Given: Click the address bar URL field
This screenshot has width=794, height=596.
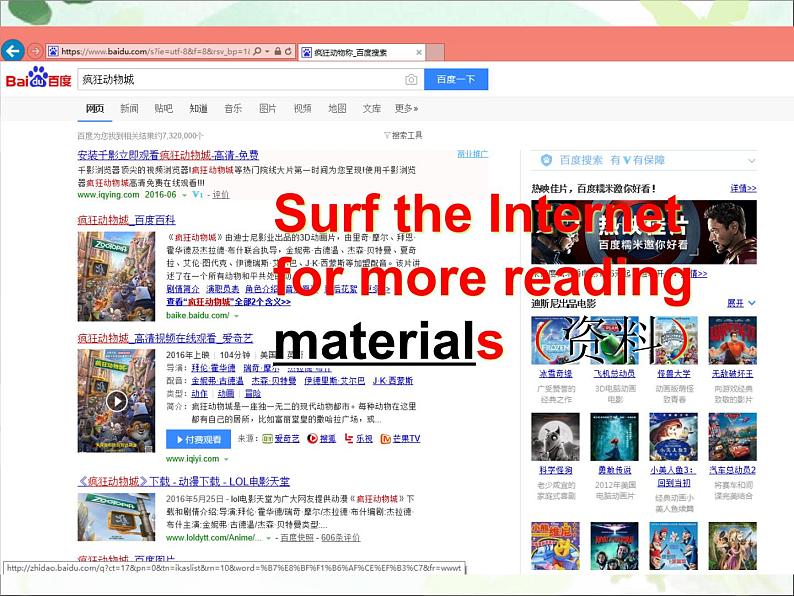Looking at the screenshot, I should click(x=155, y=51).
